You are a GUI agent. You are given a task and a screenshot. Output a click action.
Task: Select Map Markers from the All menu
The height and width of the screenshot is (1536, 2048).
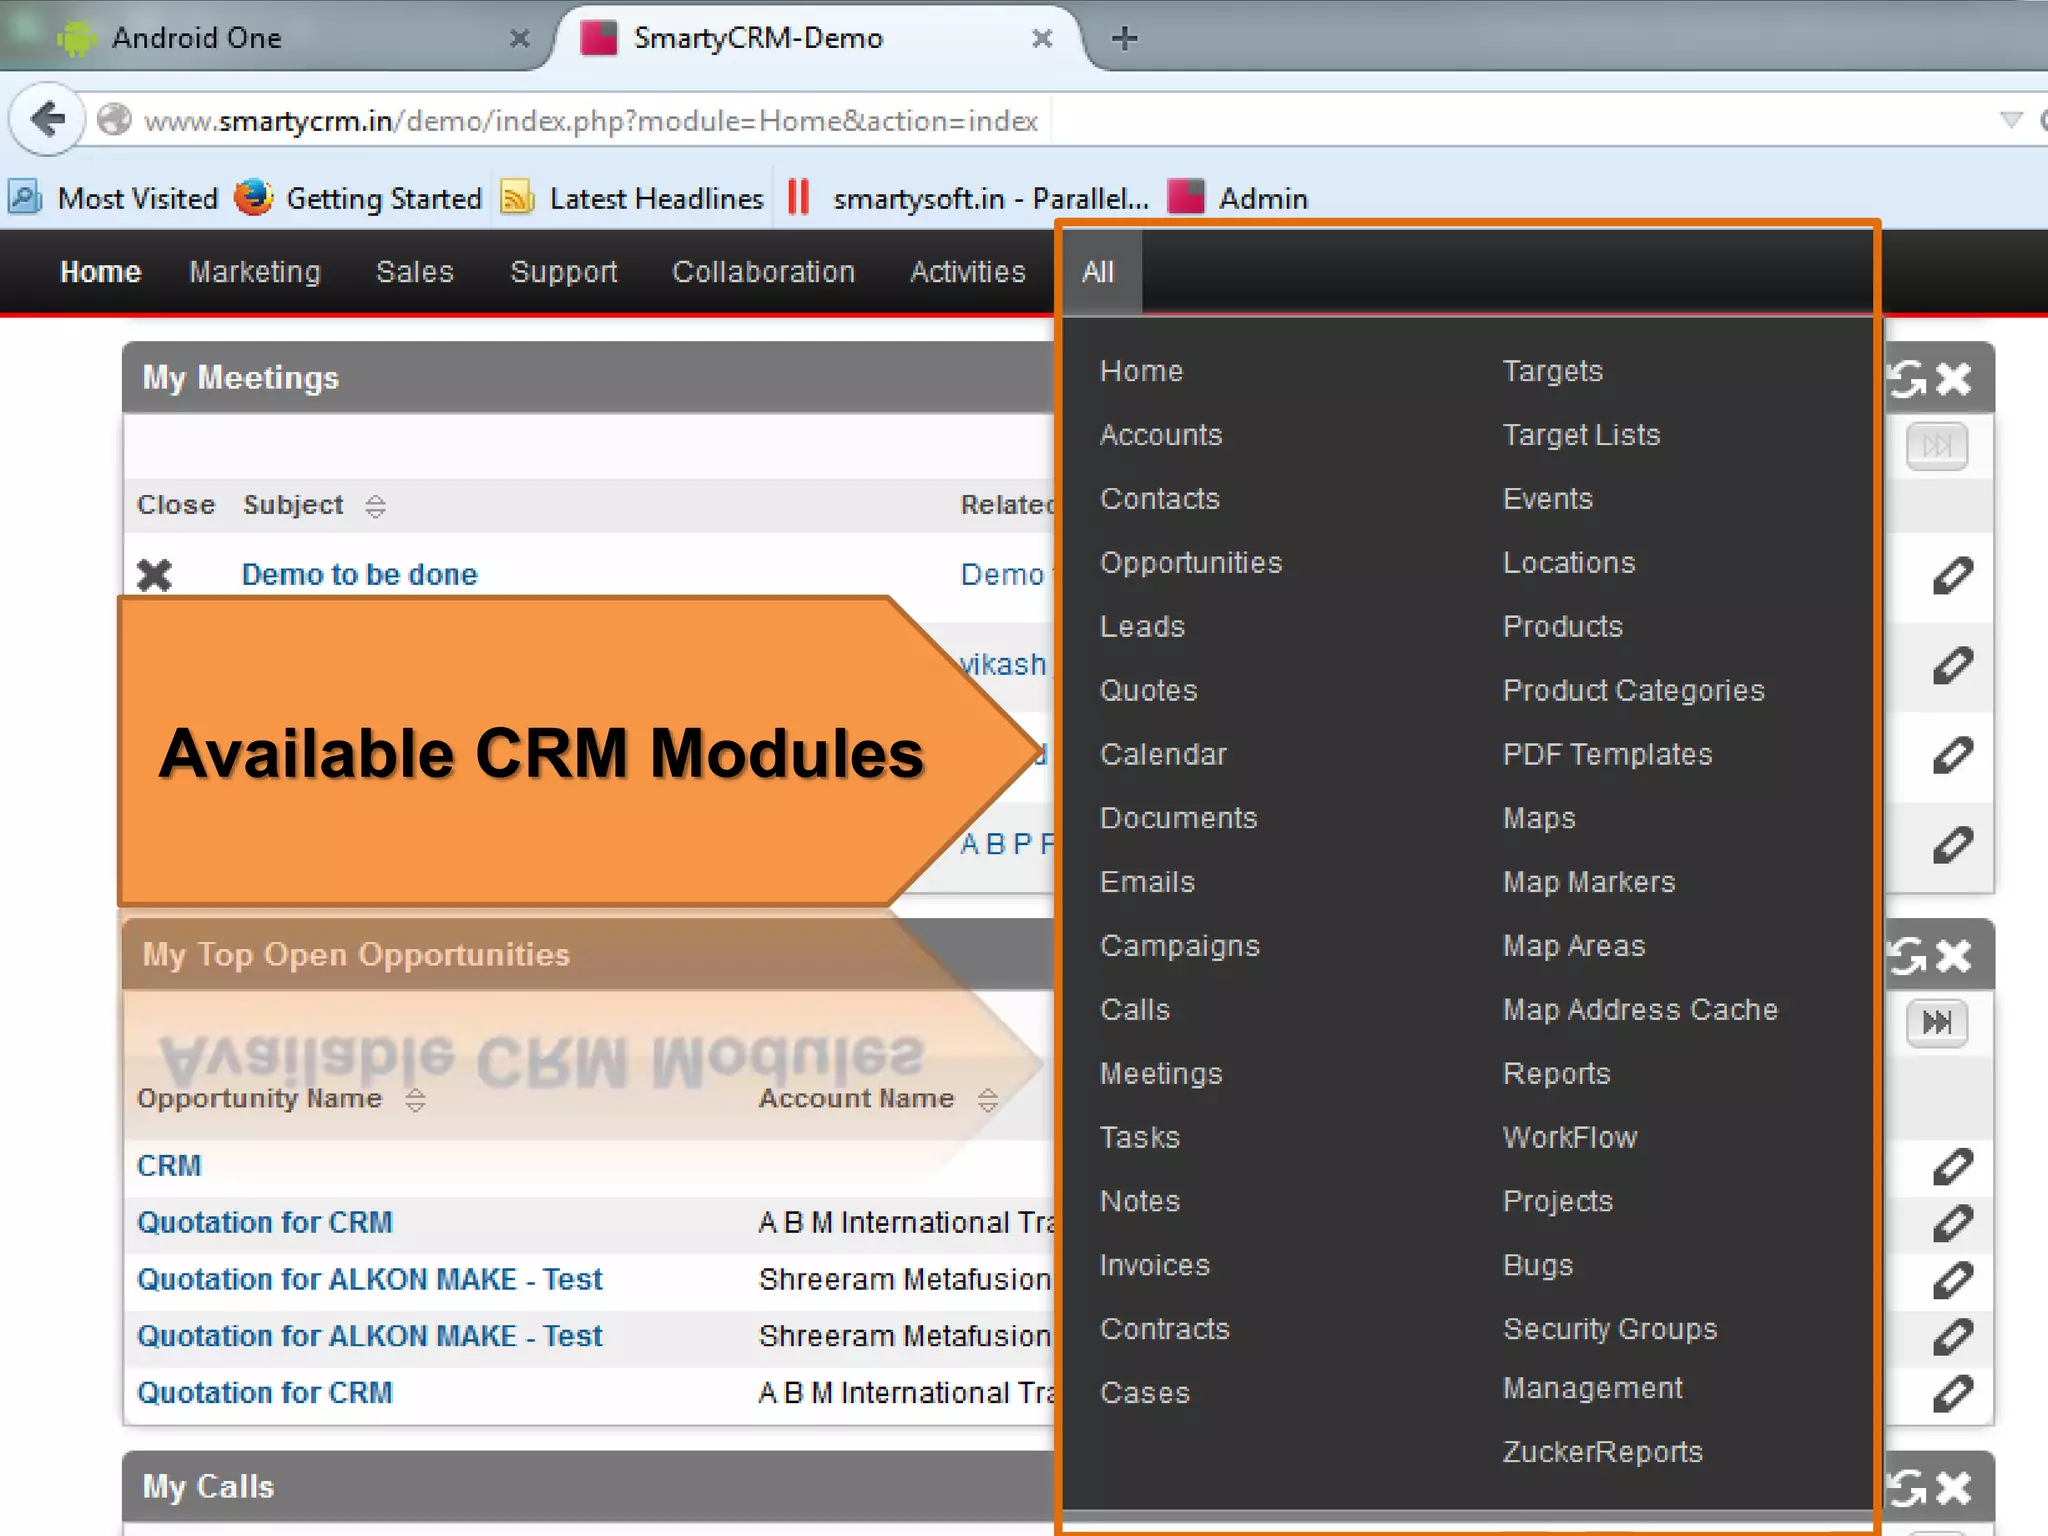coord(1589,882)
